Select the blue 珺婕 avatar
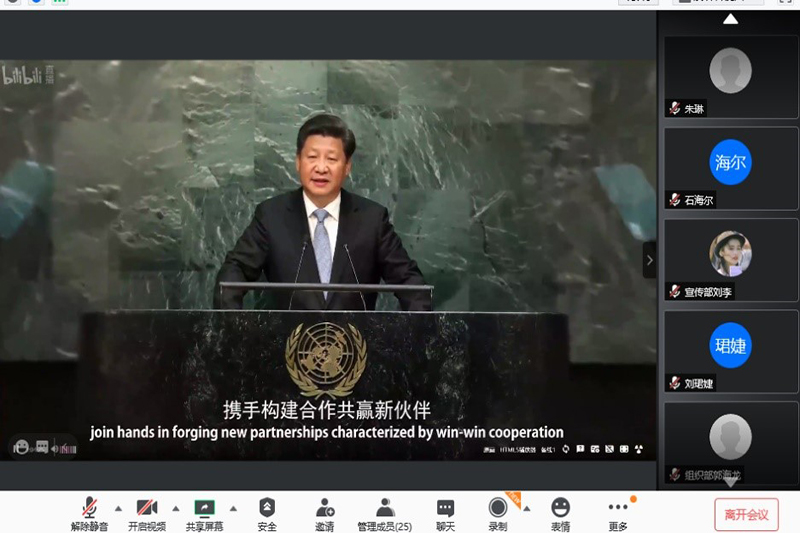Image resolution: width=800 pixels, height=533 pixels. point(731,345)
